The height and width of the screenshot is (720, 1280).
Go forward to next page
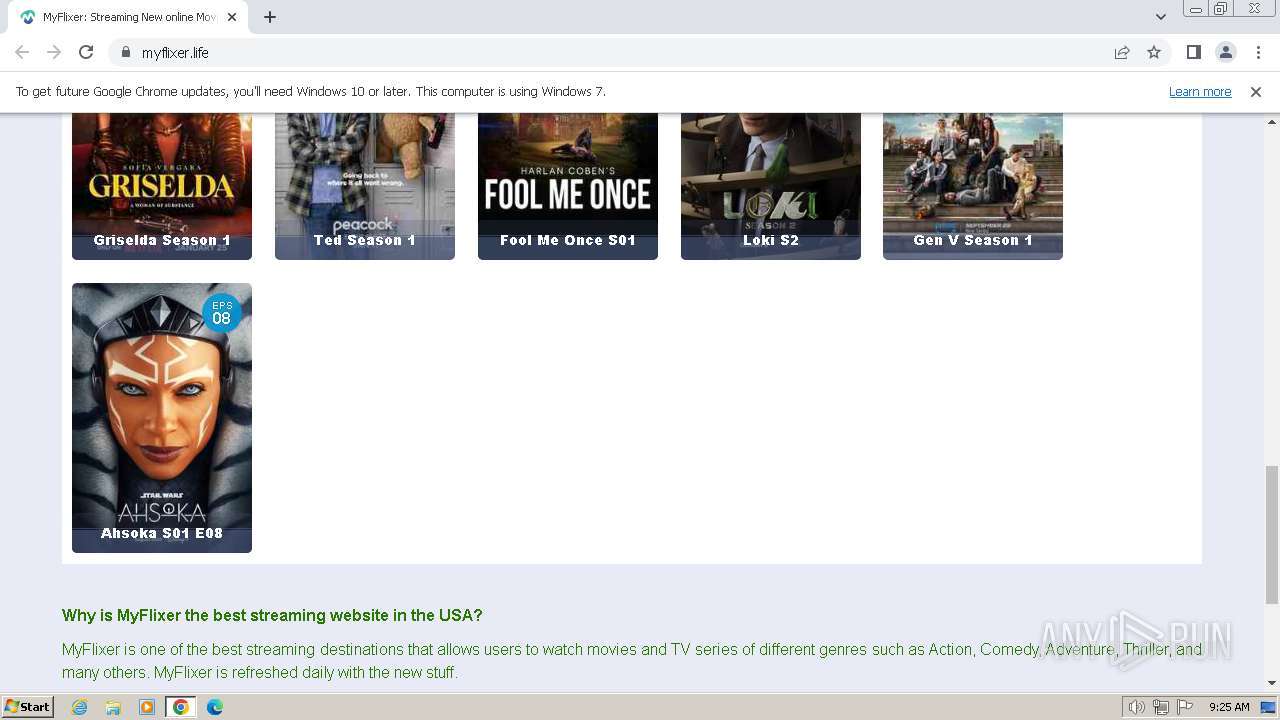click(54, 52)
